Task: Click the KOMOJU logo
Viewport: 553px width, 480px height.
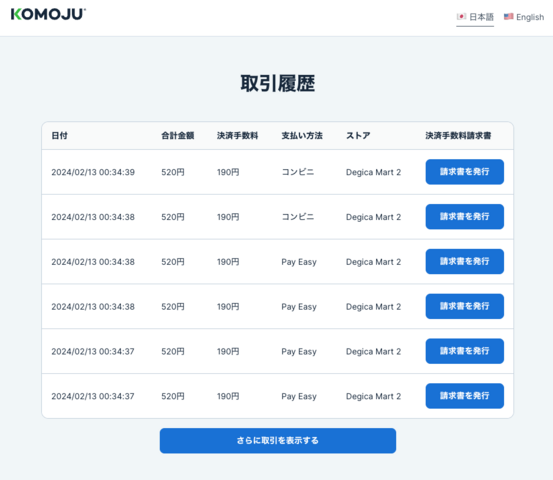Action: click(48, 14)
